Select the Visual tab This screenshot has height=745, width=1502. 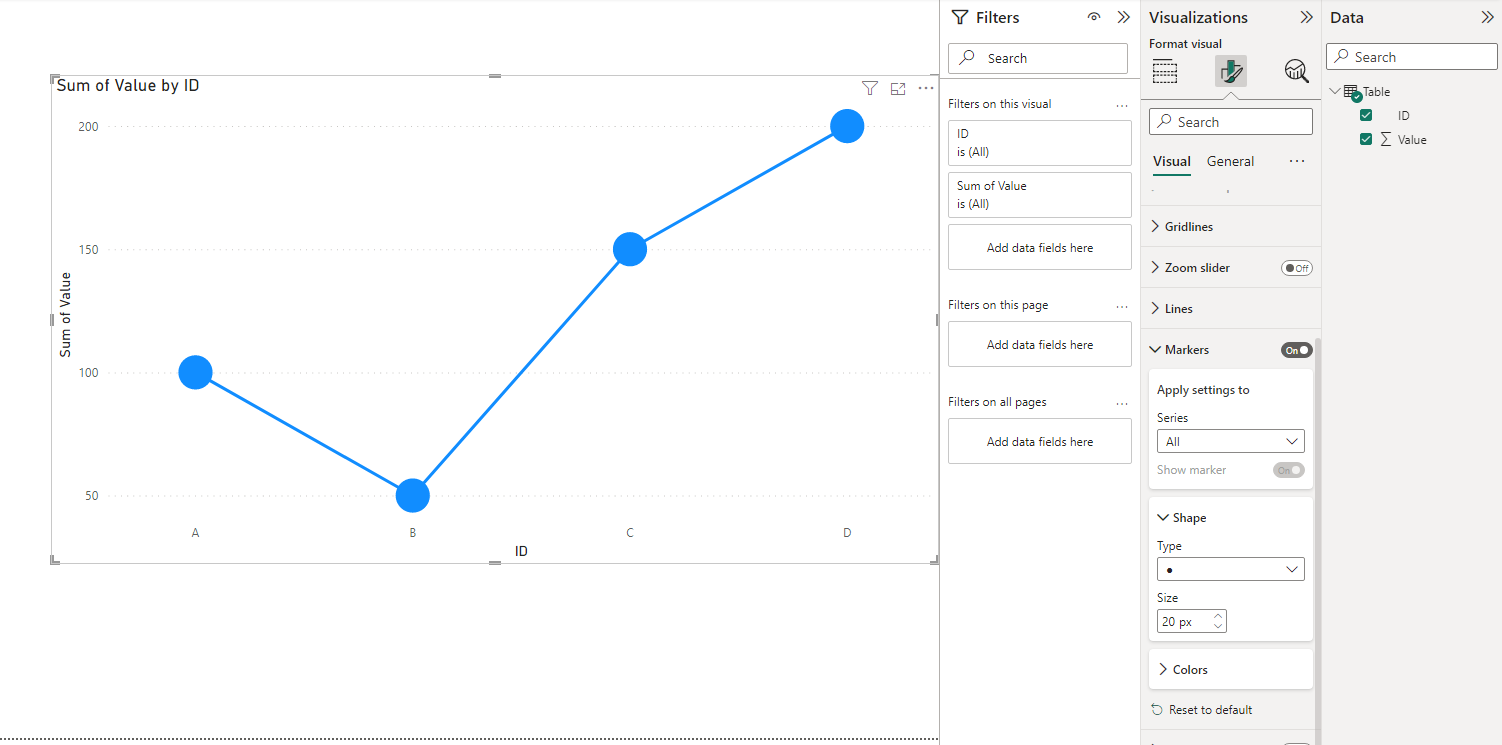point(1172,161)
